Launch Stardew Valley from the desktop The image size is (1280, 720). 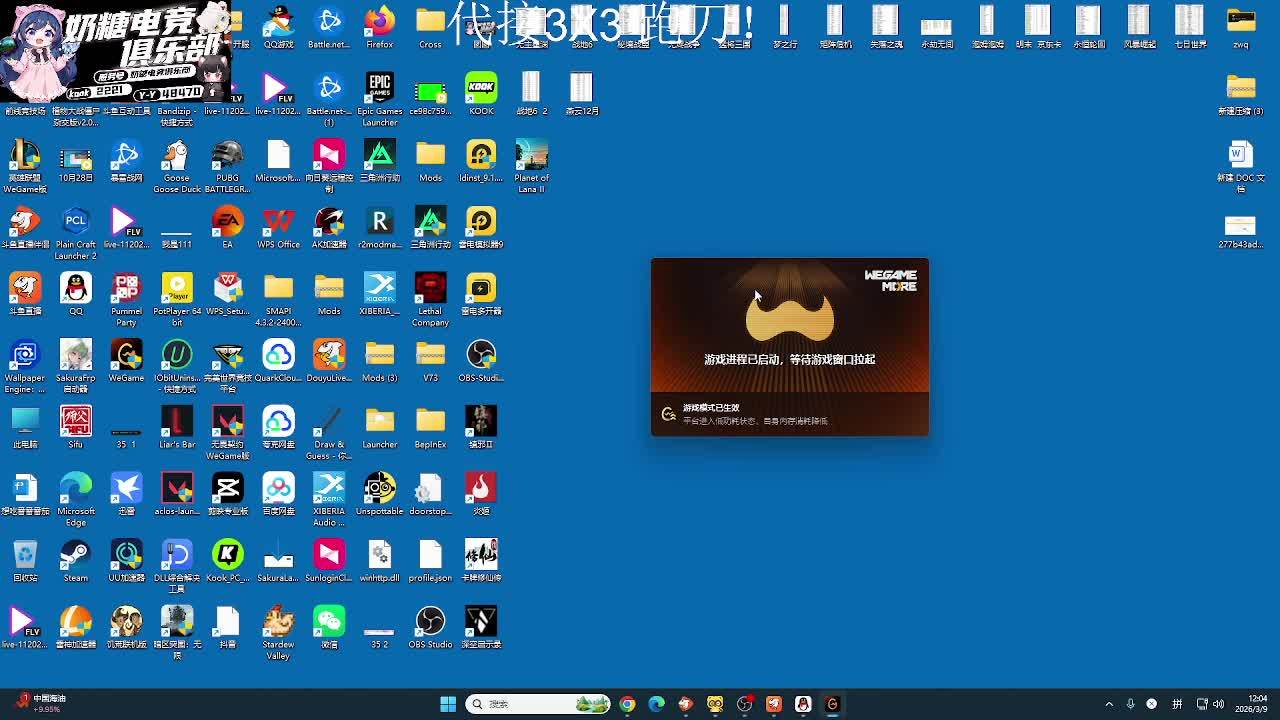click(278, 623)
